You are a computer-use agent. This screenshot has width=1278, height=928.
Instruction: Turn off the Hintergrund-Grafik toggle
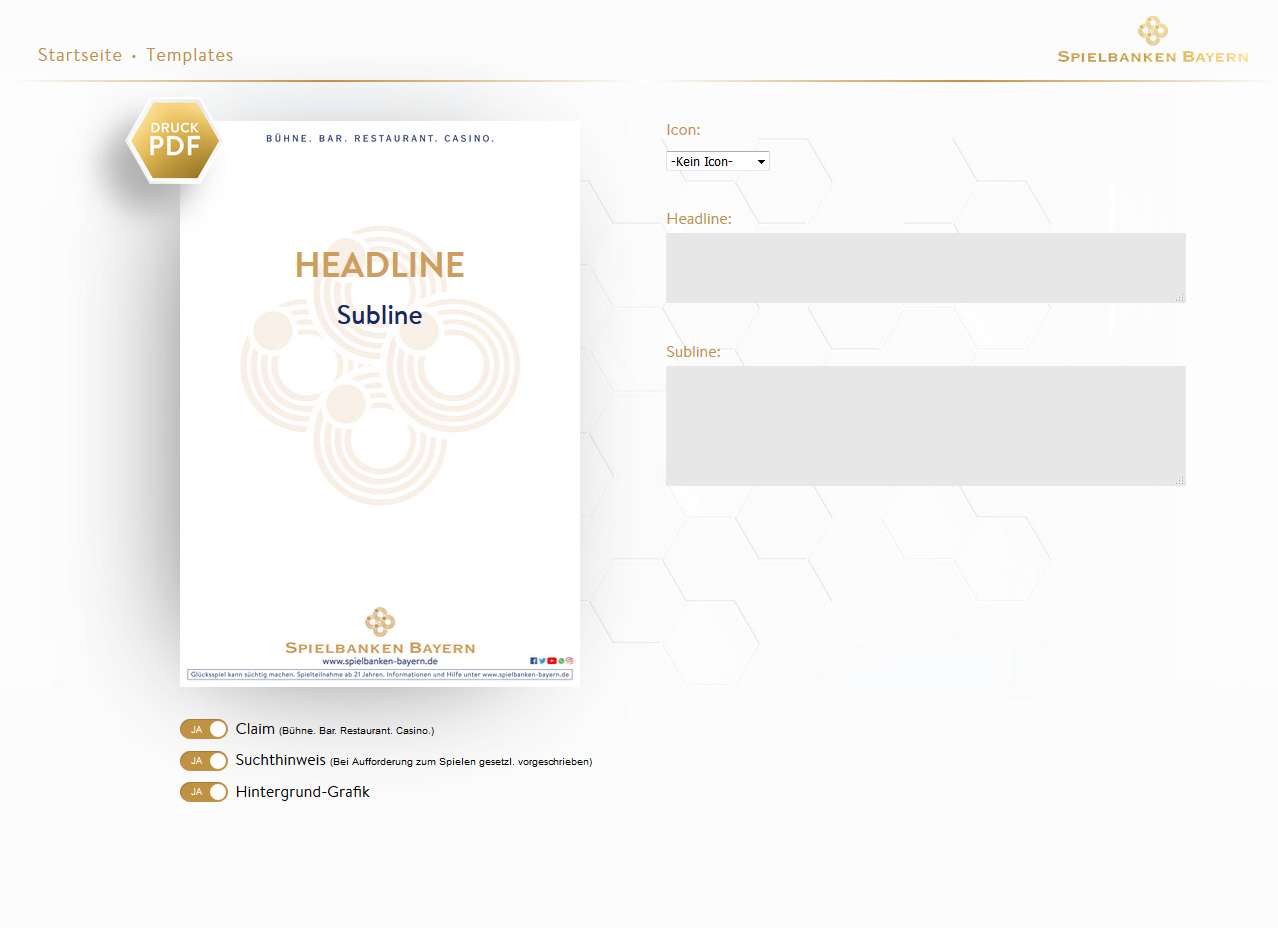tap(204, 792)
